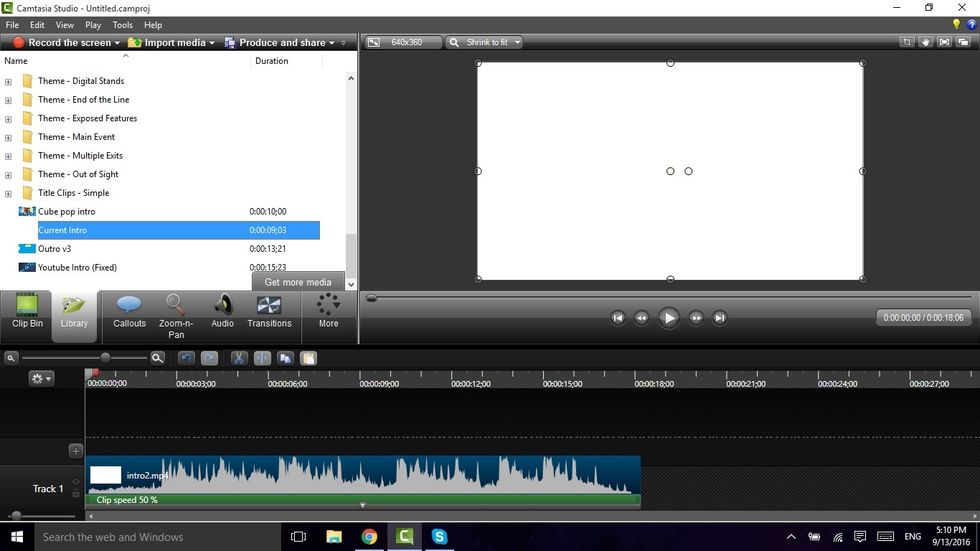The width and height of the screenshot is (980, 551).
Task: Toggle Track 1 visibility eye
Action: [x=76, y=482]
